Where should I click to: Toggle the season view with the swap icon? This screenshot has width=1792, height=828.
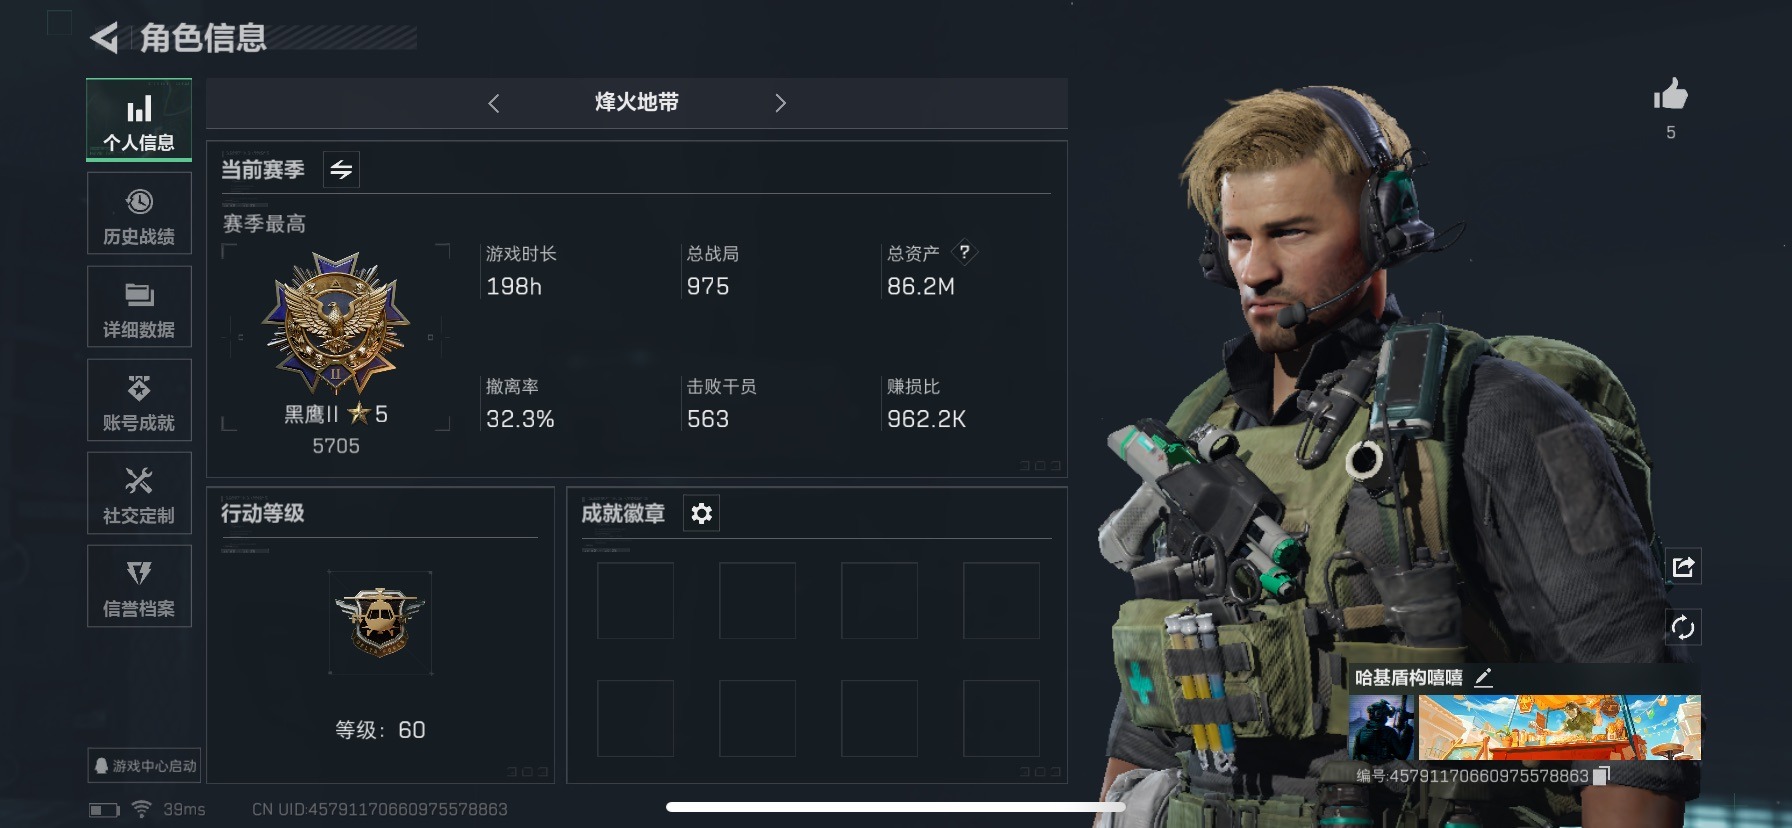(341, 170)
